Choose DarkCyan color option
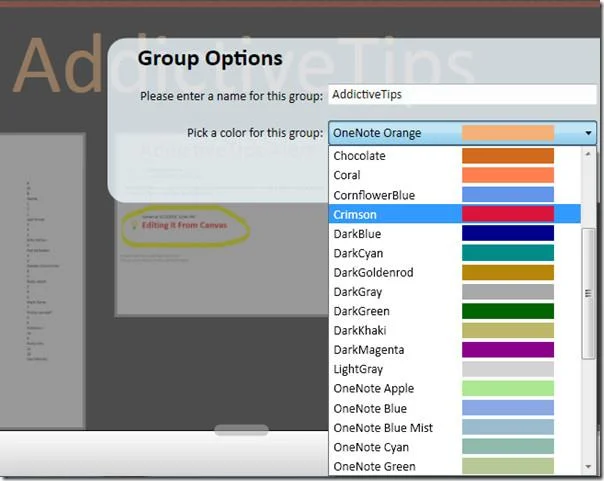Image resolution: width=604 pixels, height=481 pixels. tap(455, 253)
